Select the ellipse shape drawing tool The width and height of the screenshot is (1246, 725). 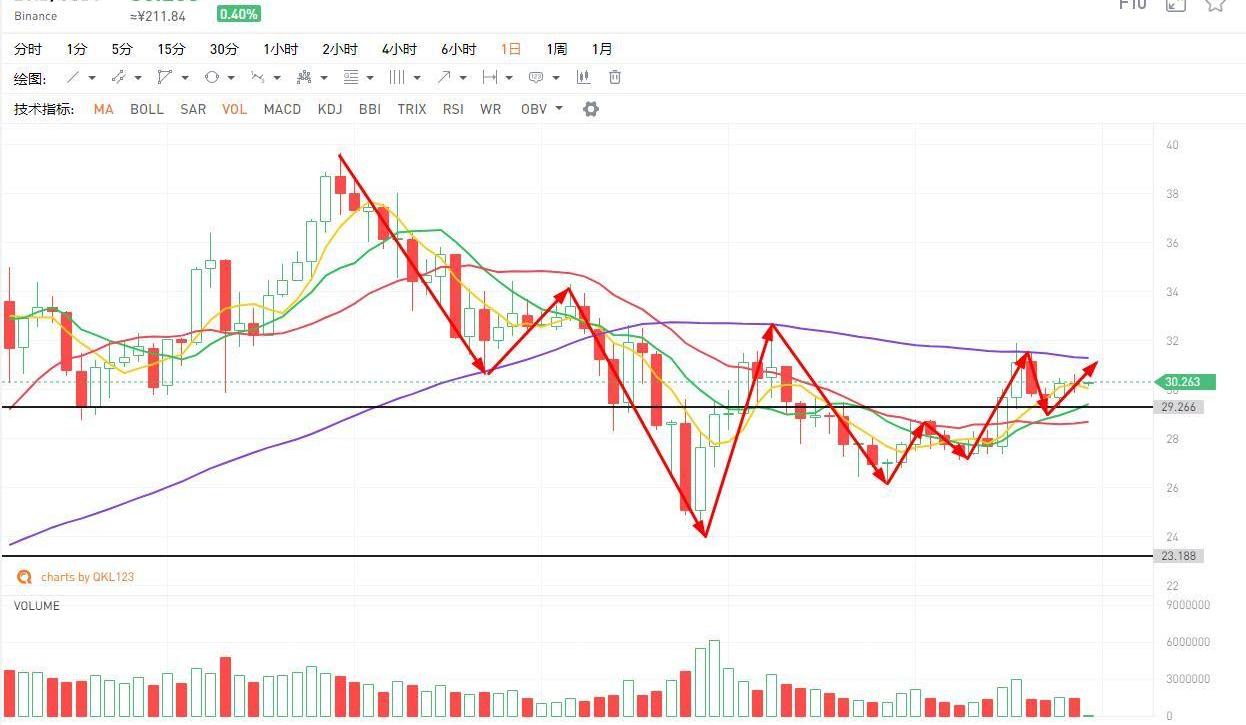click(212, 78)
